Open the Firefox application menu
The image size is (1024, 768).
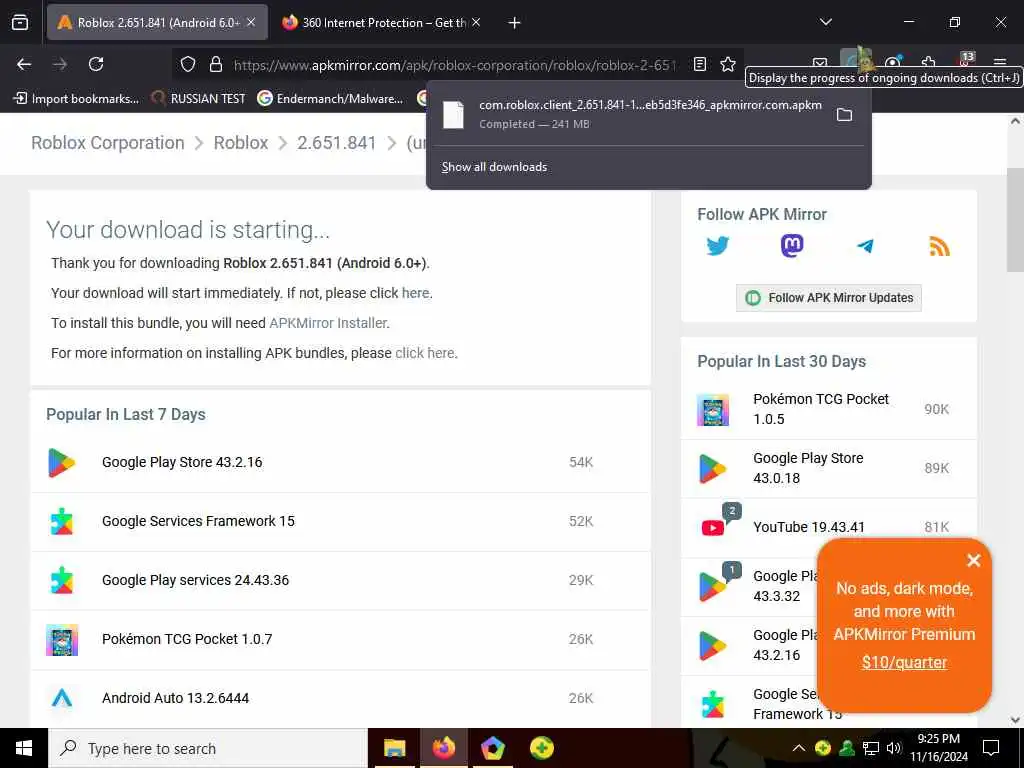pyautogui.click(x=1000, y=62)
